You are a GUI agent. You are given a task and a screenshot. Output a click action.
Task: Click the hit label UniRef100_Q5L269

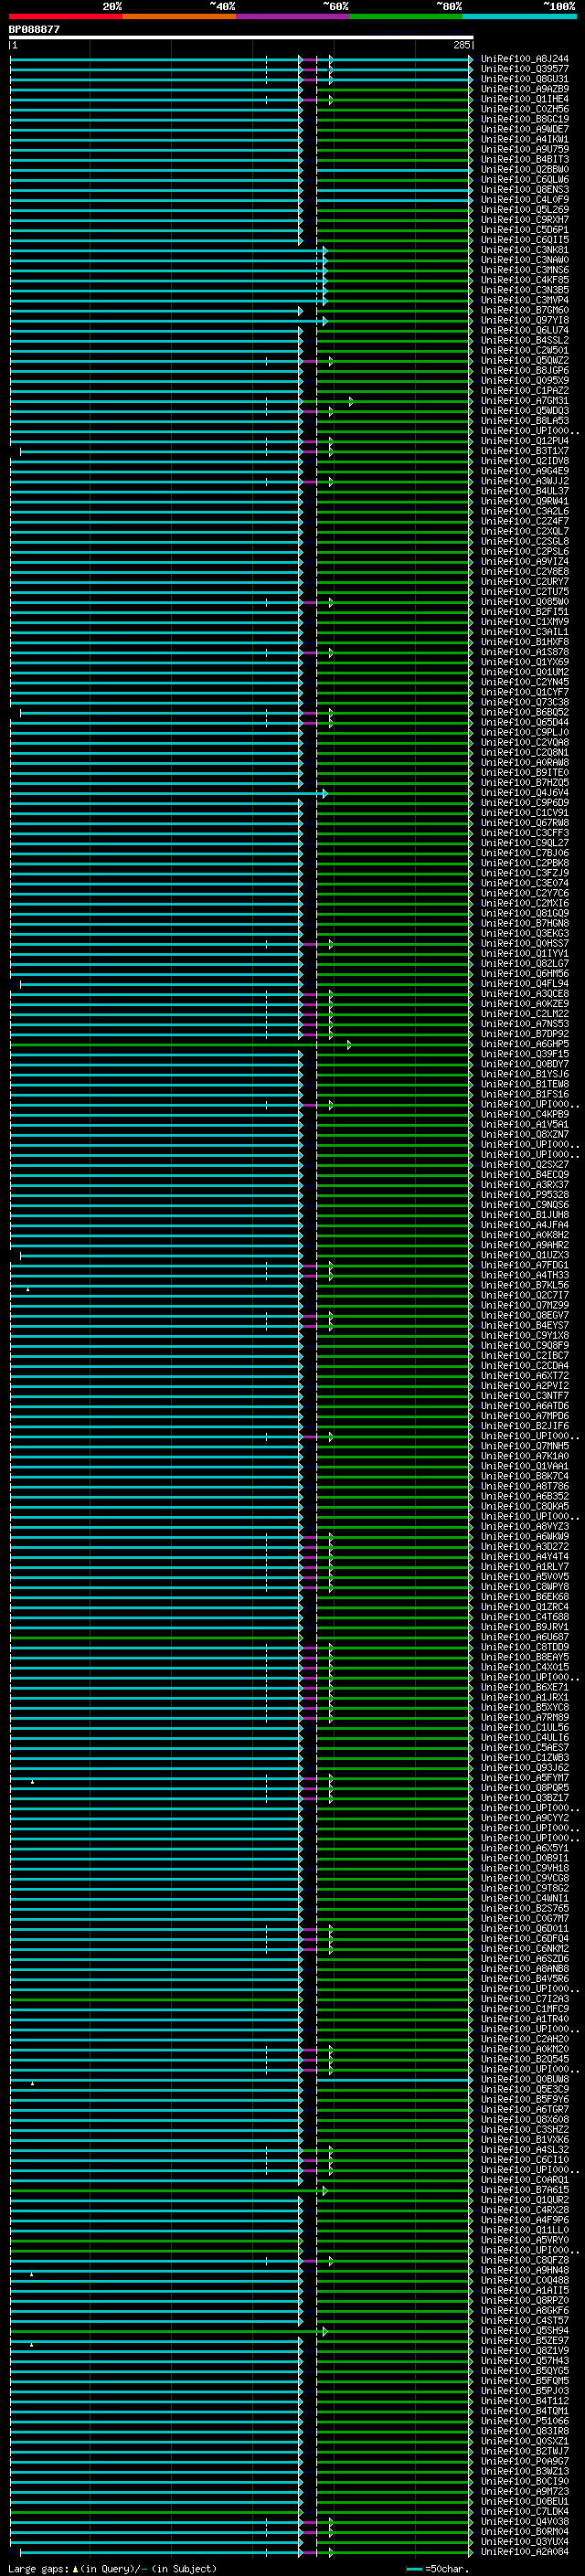tap(525, 210)
